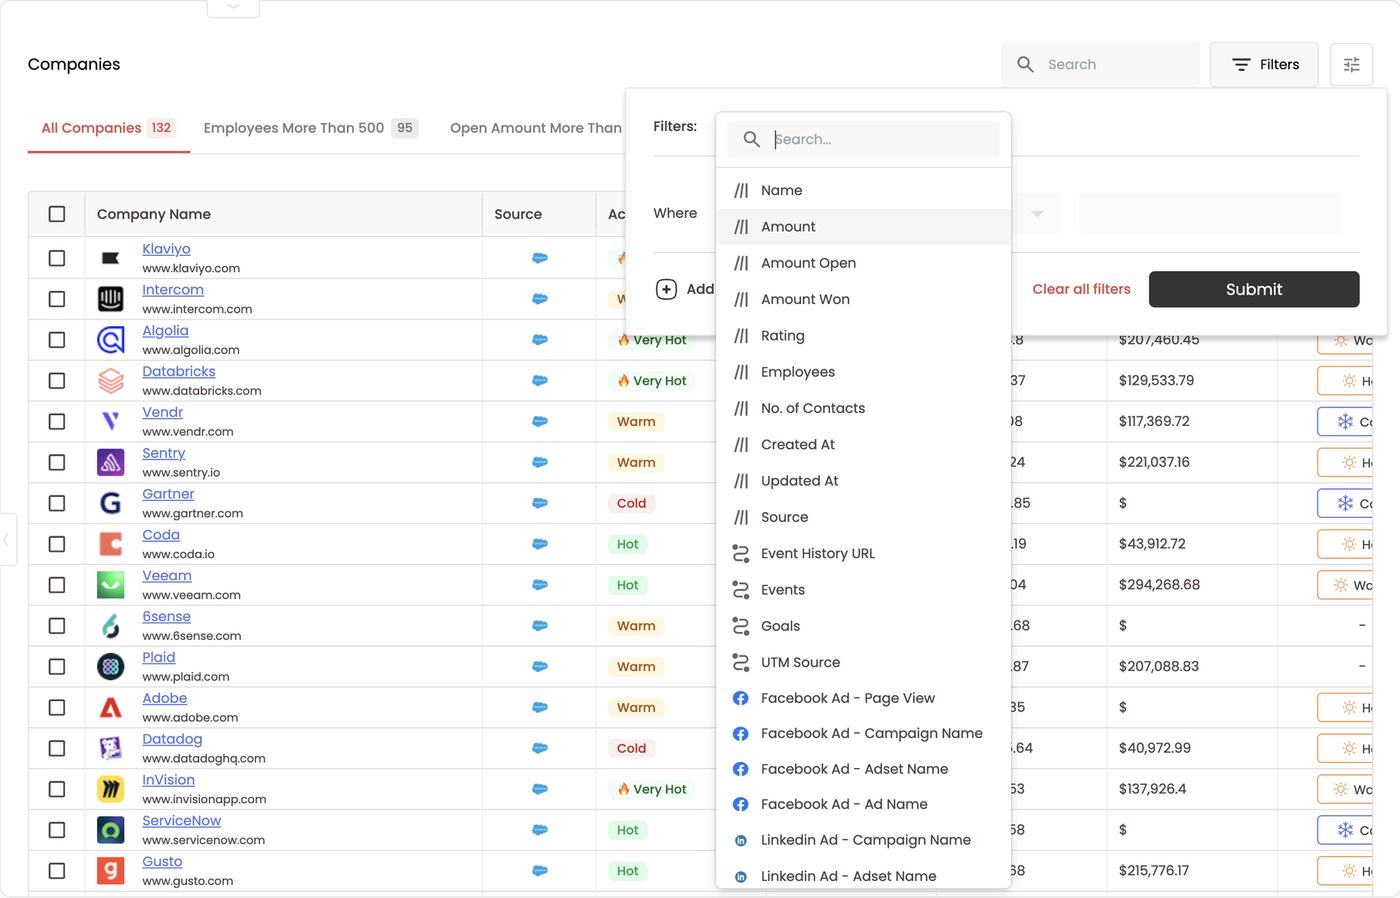This screenshot has height=898, width=1400.
Task: Open column settings via sliders icon
Action: point(1351,64)
